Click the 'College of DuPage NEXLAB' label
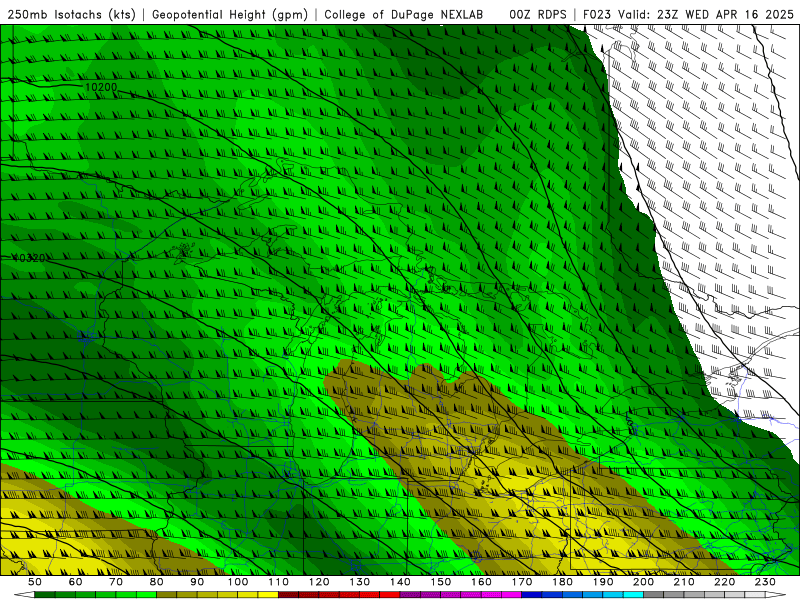 (x=404, y=15)
